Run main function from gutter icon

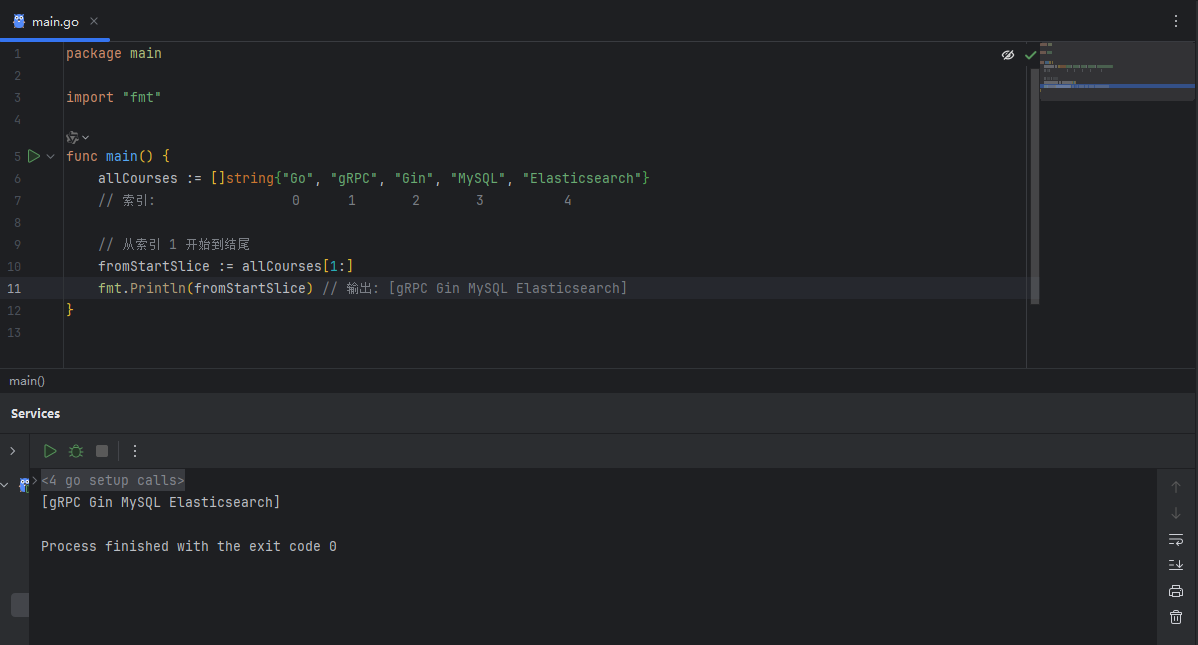point(34,156)
